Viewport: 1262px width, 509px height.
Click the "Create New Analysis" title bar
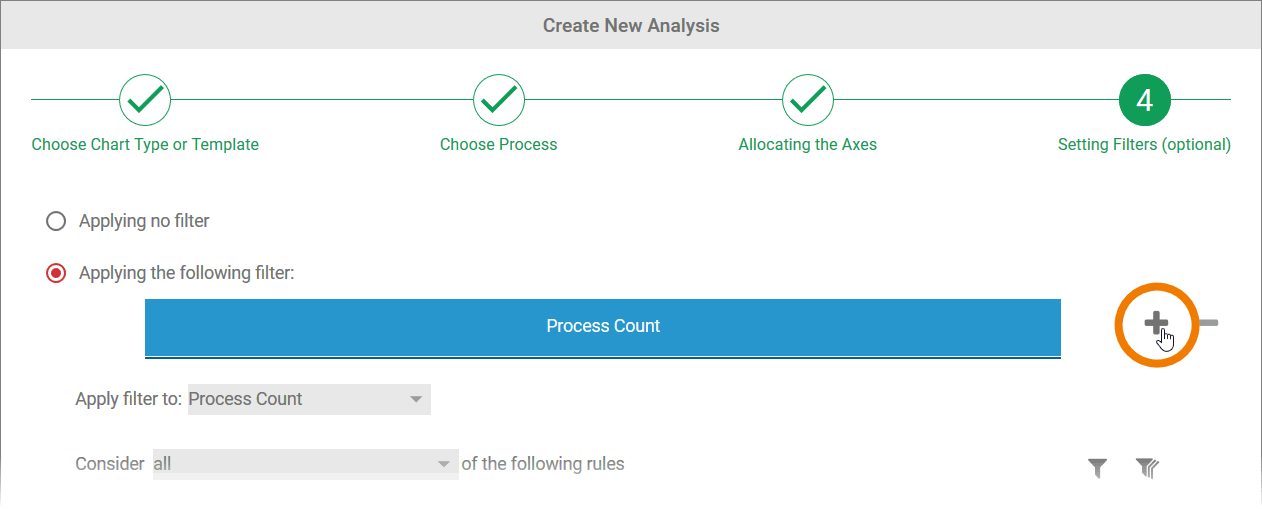coord(630,25)
